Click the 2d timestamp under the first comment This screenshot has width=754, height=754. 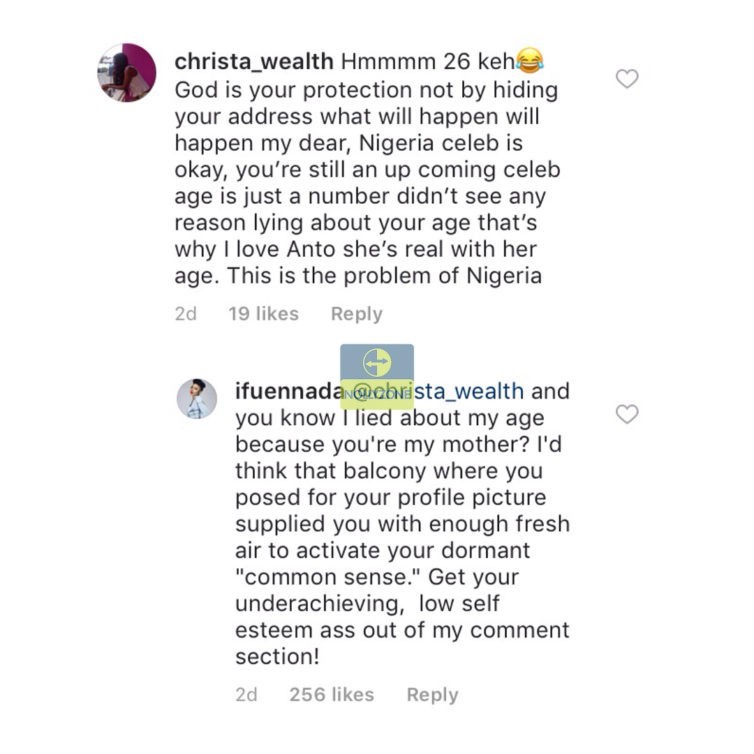(x=186, y=314)
